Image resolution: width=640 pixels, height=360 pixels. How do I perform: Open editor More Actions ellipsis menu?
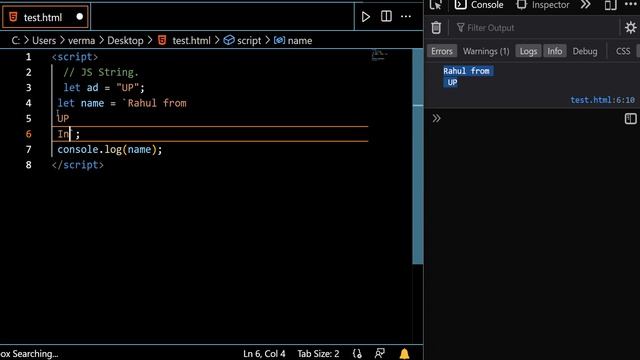[406, 17]
